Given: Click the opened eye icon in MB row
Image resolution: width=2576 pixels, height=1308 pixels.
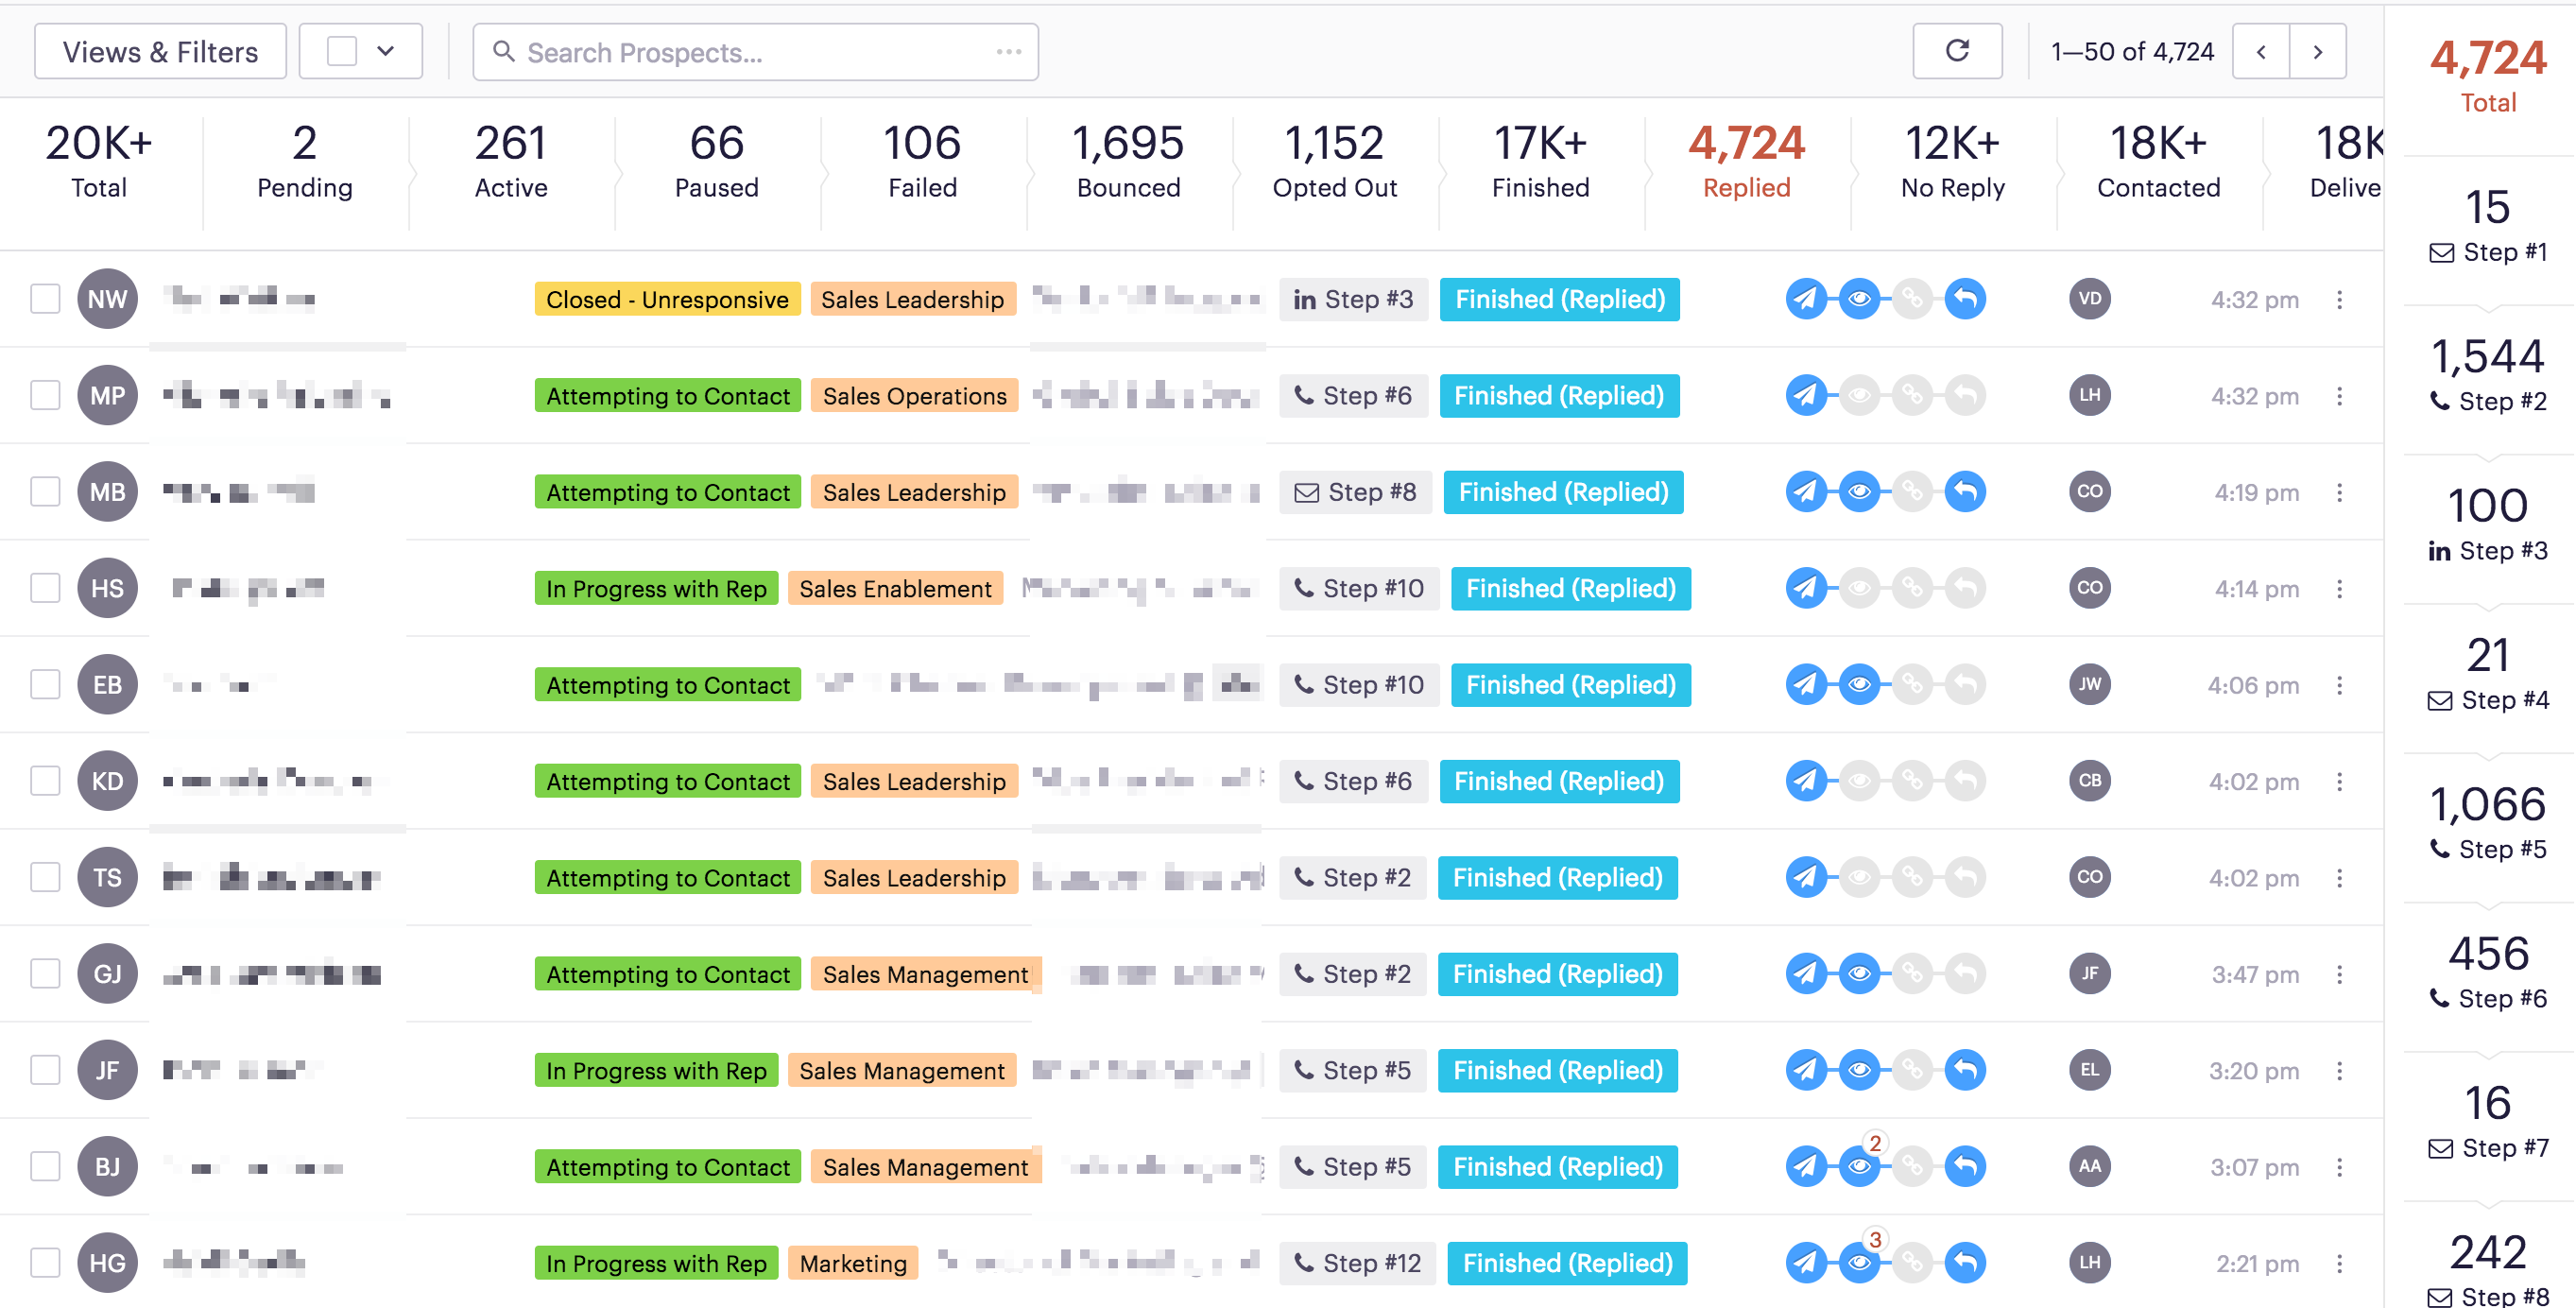Looking at the screenshot, I should coord(1859,492).
